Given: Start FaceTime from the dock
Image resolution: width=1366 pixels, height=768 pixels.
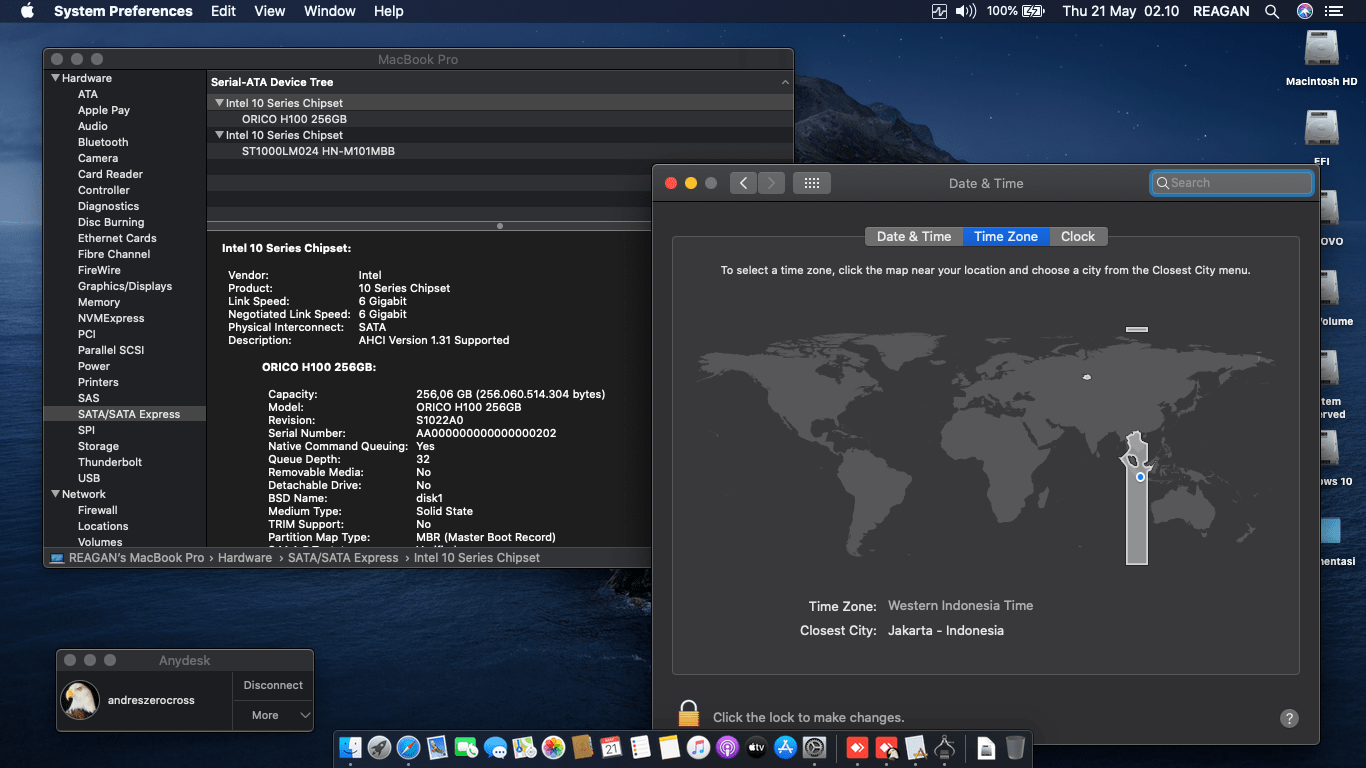Looking at the screenshot, I should (466, 747).
